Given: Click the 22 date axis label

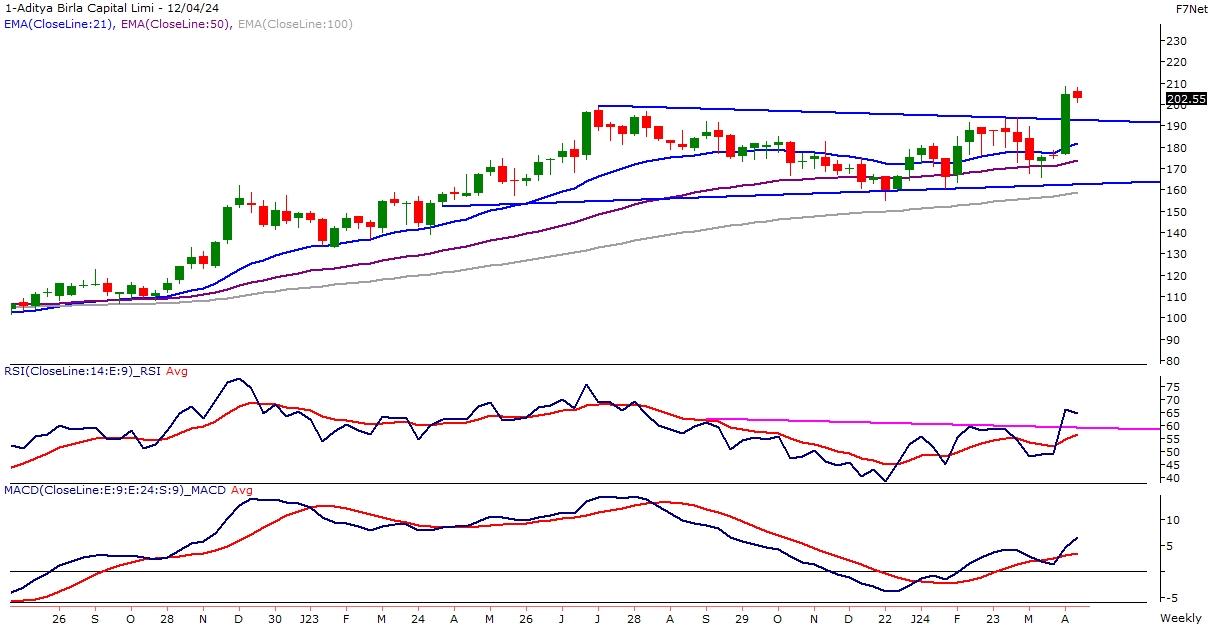Looking at the screenshot, I should [885, 619].
